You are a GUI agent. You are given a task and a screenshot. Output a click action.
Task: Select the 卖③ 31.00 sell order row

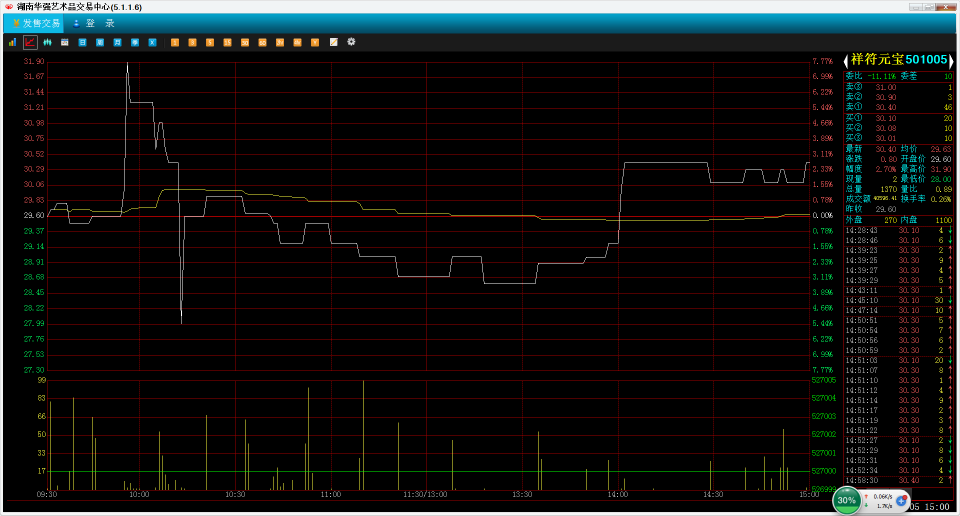click(x=899, y=88)
